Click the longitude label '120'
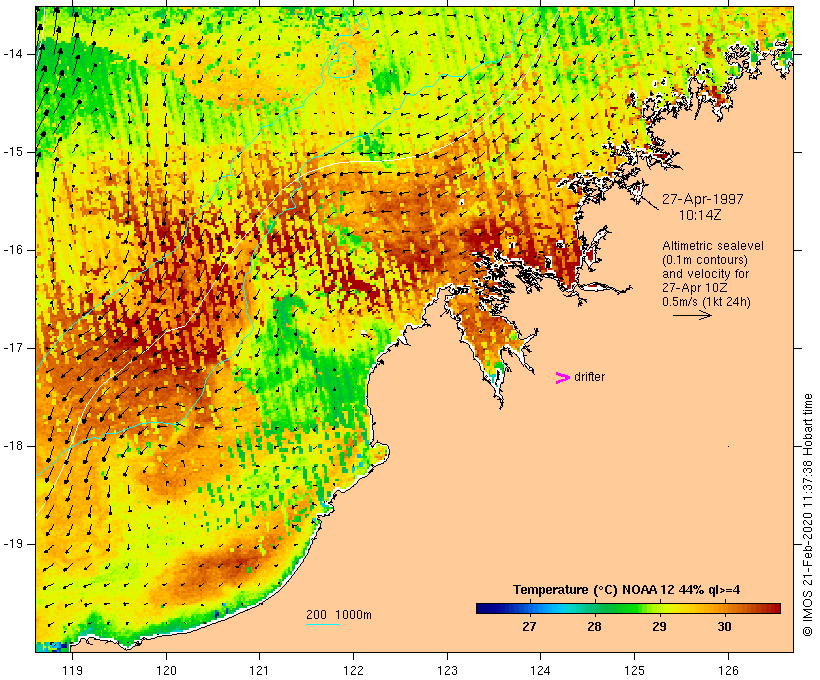The width and height of the screenshot is (820, 680). (x=166, y=670)
